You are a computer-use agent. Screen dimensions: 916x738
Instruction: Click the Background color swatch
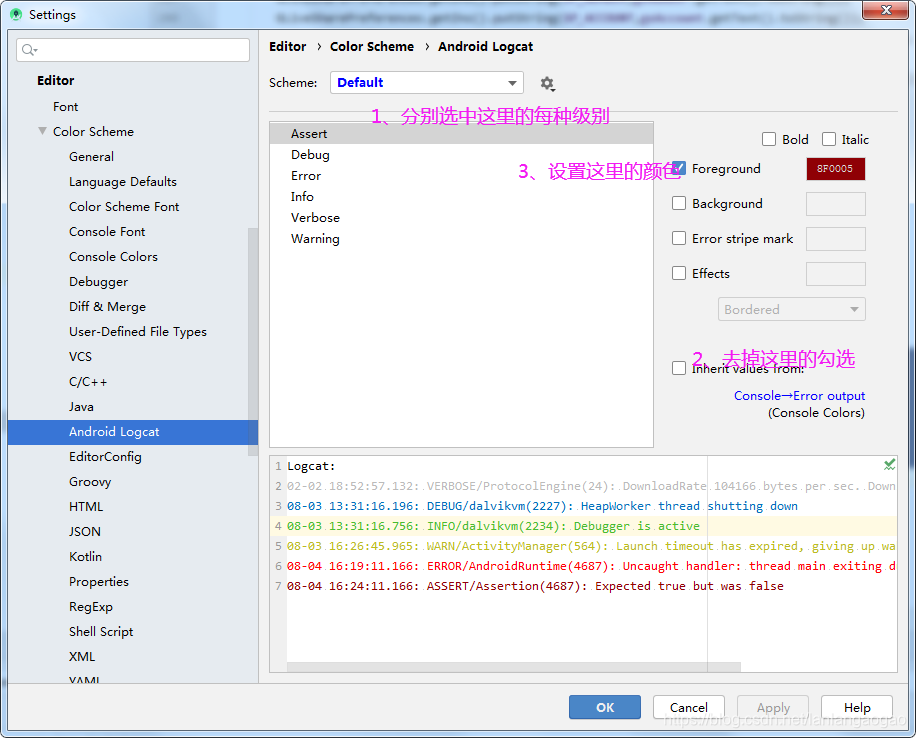coord(835,204)
